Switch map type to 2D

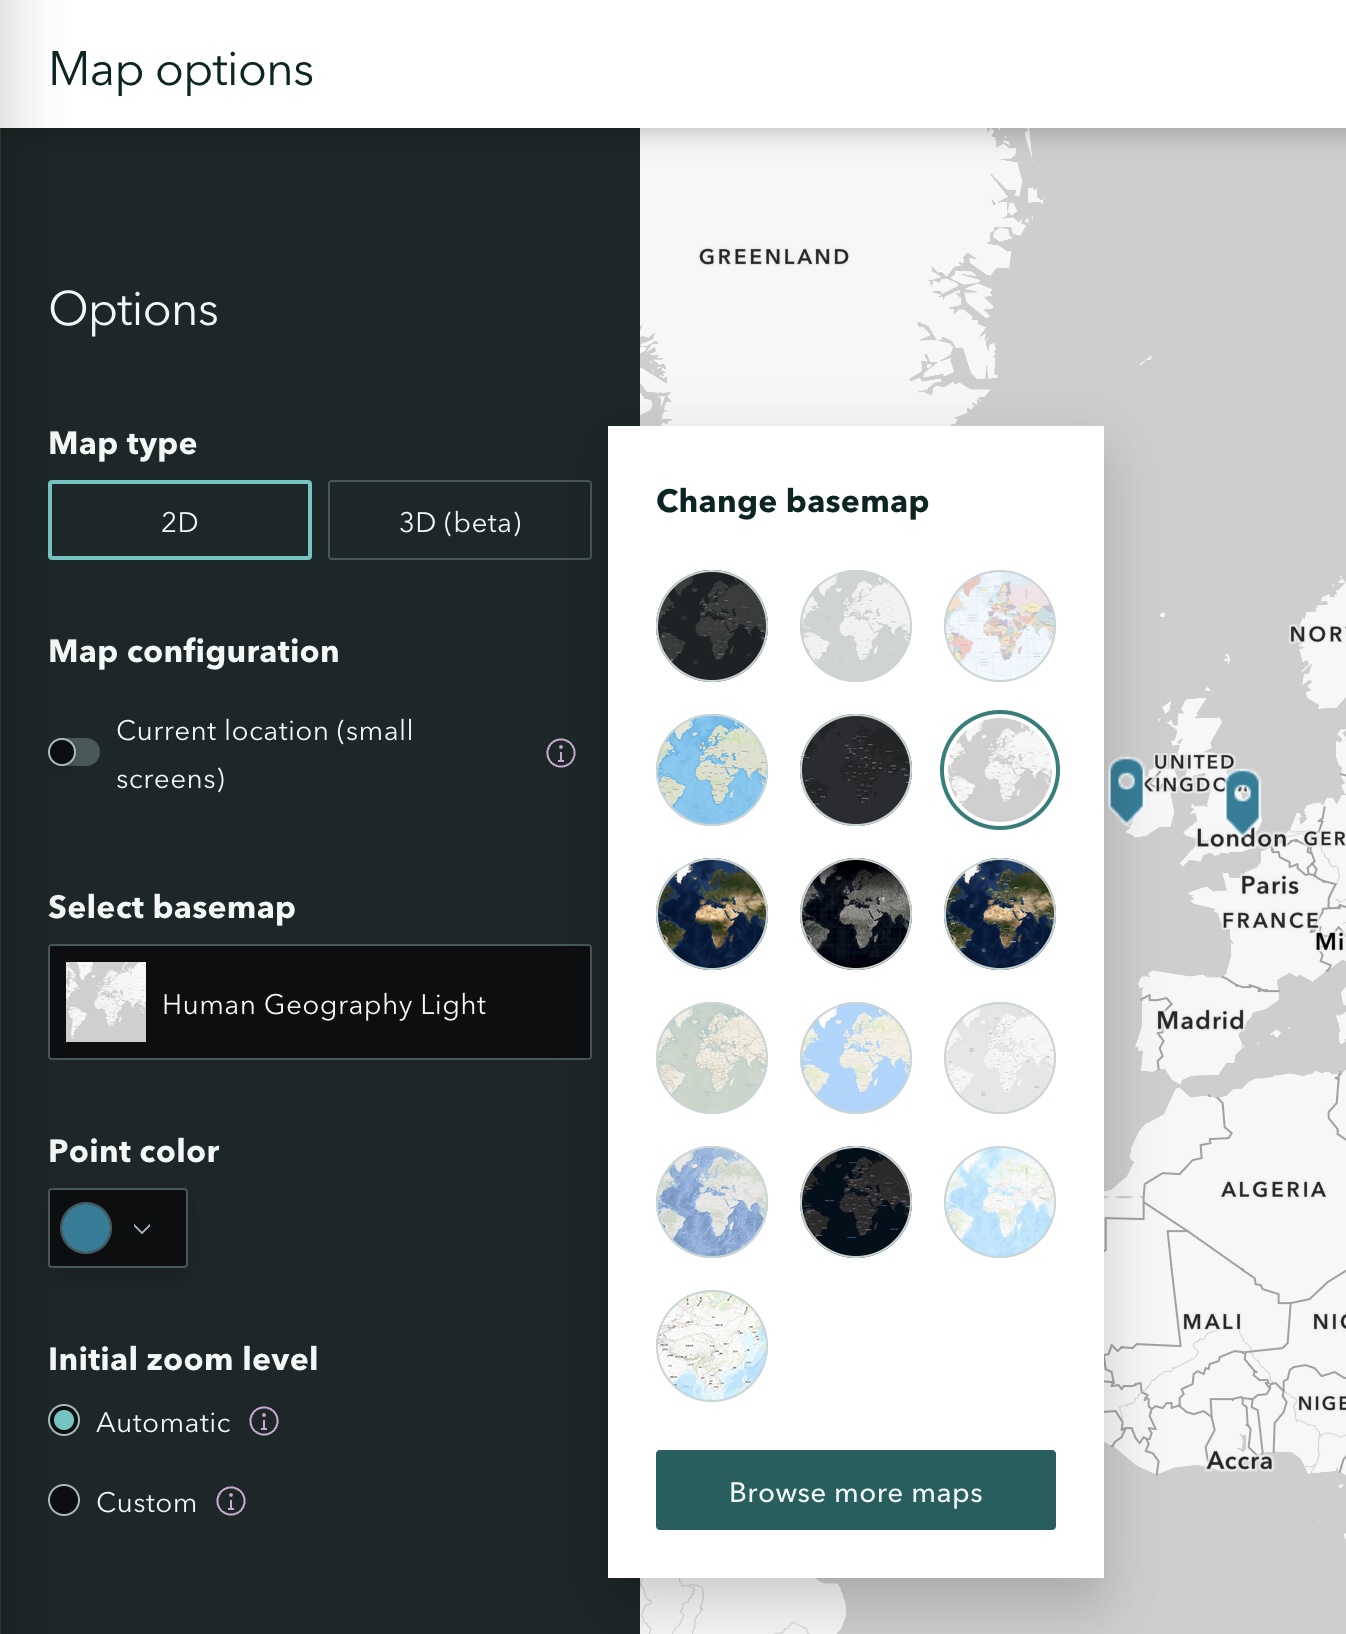click(180, 521)
